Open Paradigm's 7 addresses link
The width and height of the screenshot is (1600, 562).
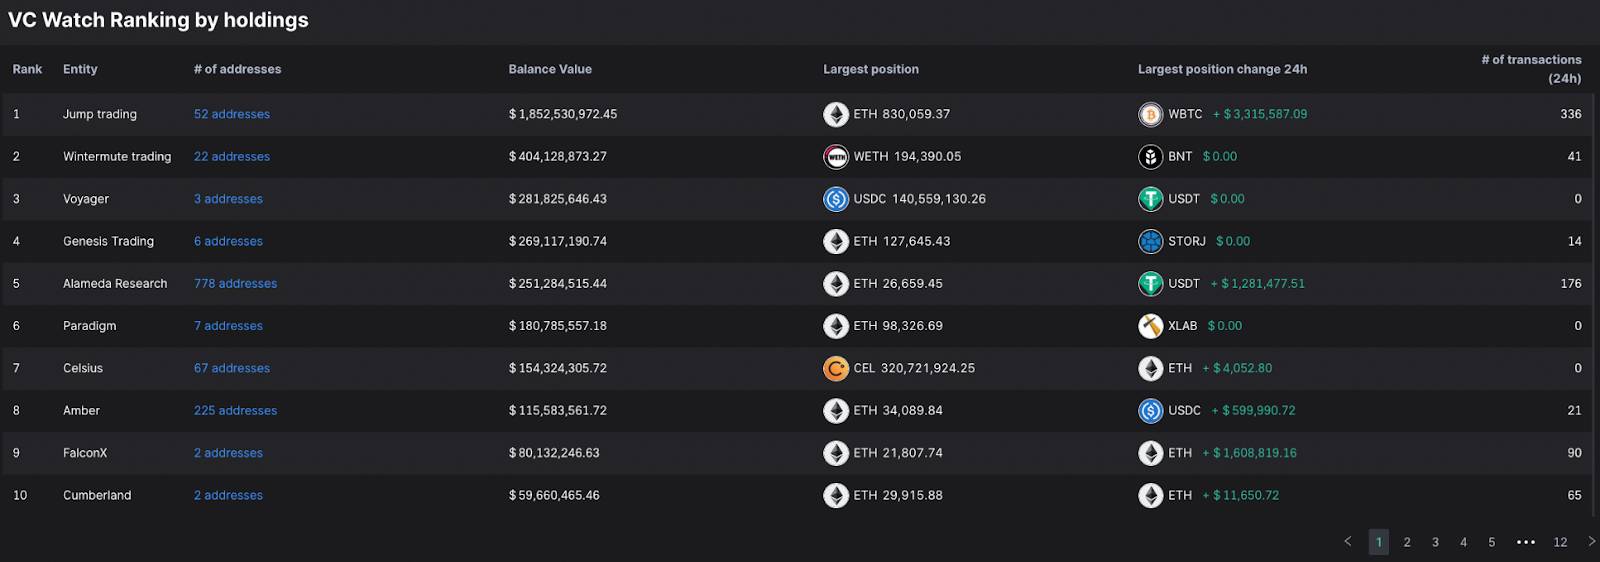[228, 326]
